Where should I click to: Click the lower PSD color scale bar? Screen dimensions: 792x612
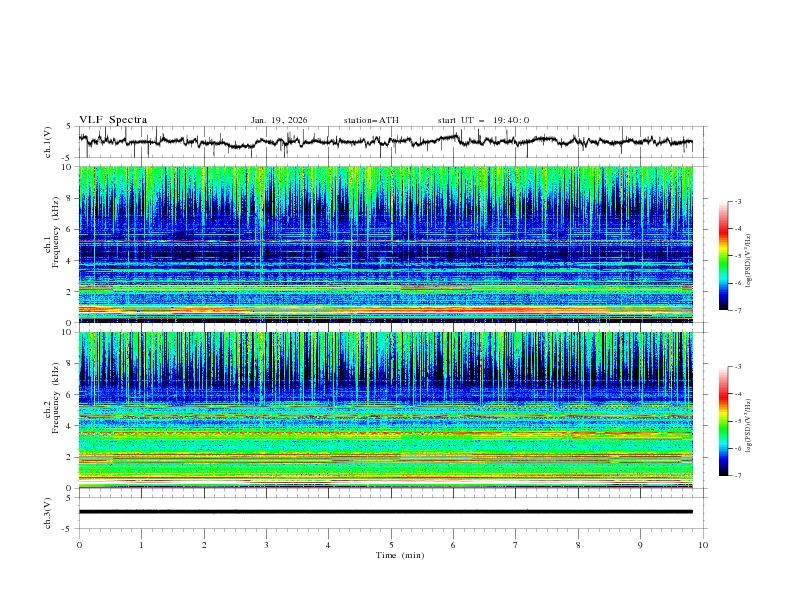point(724,421)
